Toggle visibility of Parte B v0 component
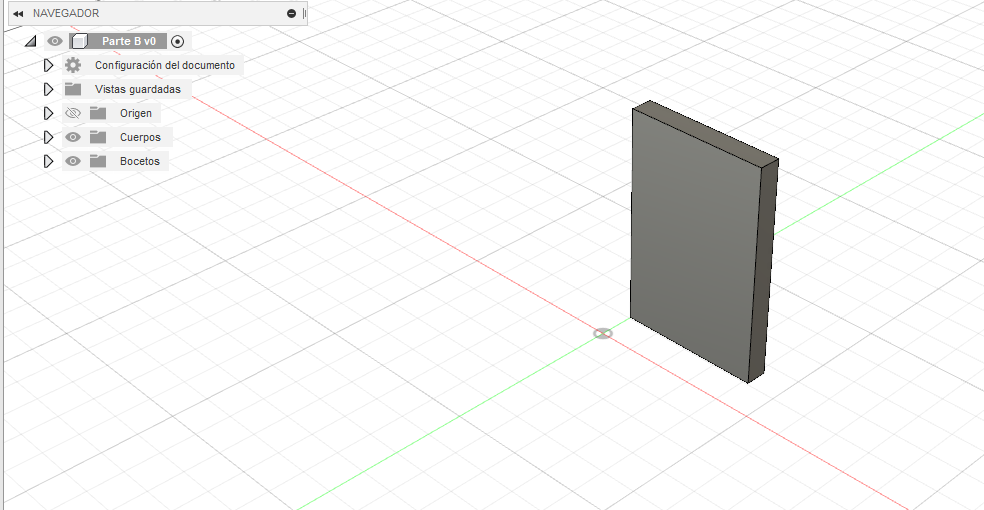984x510 pixels. tap(55, 41)
